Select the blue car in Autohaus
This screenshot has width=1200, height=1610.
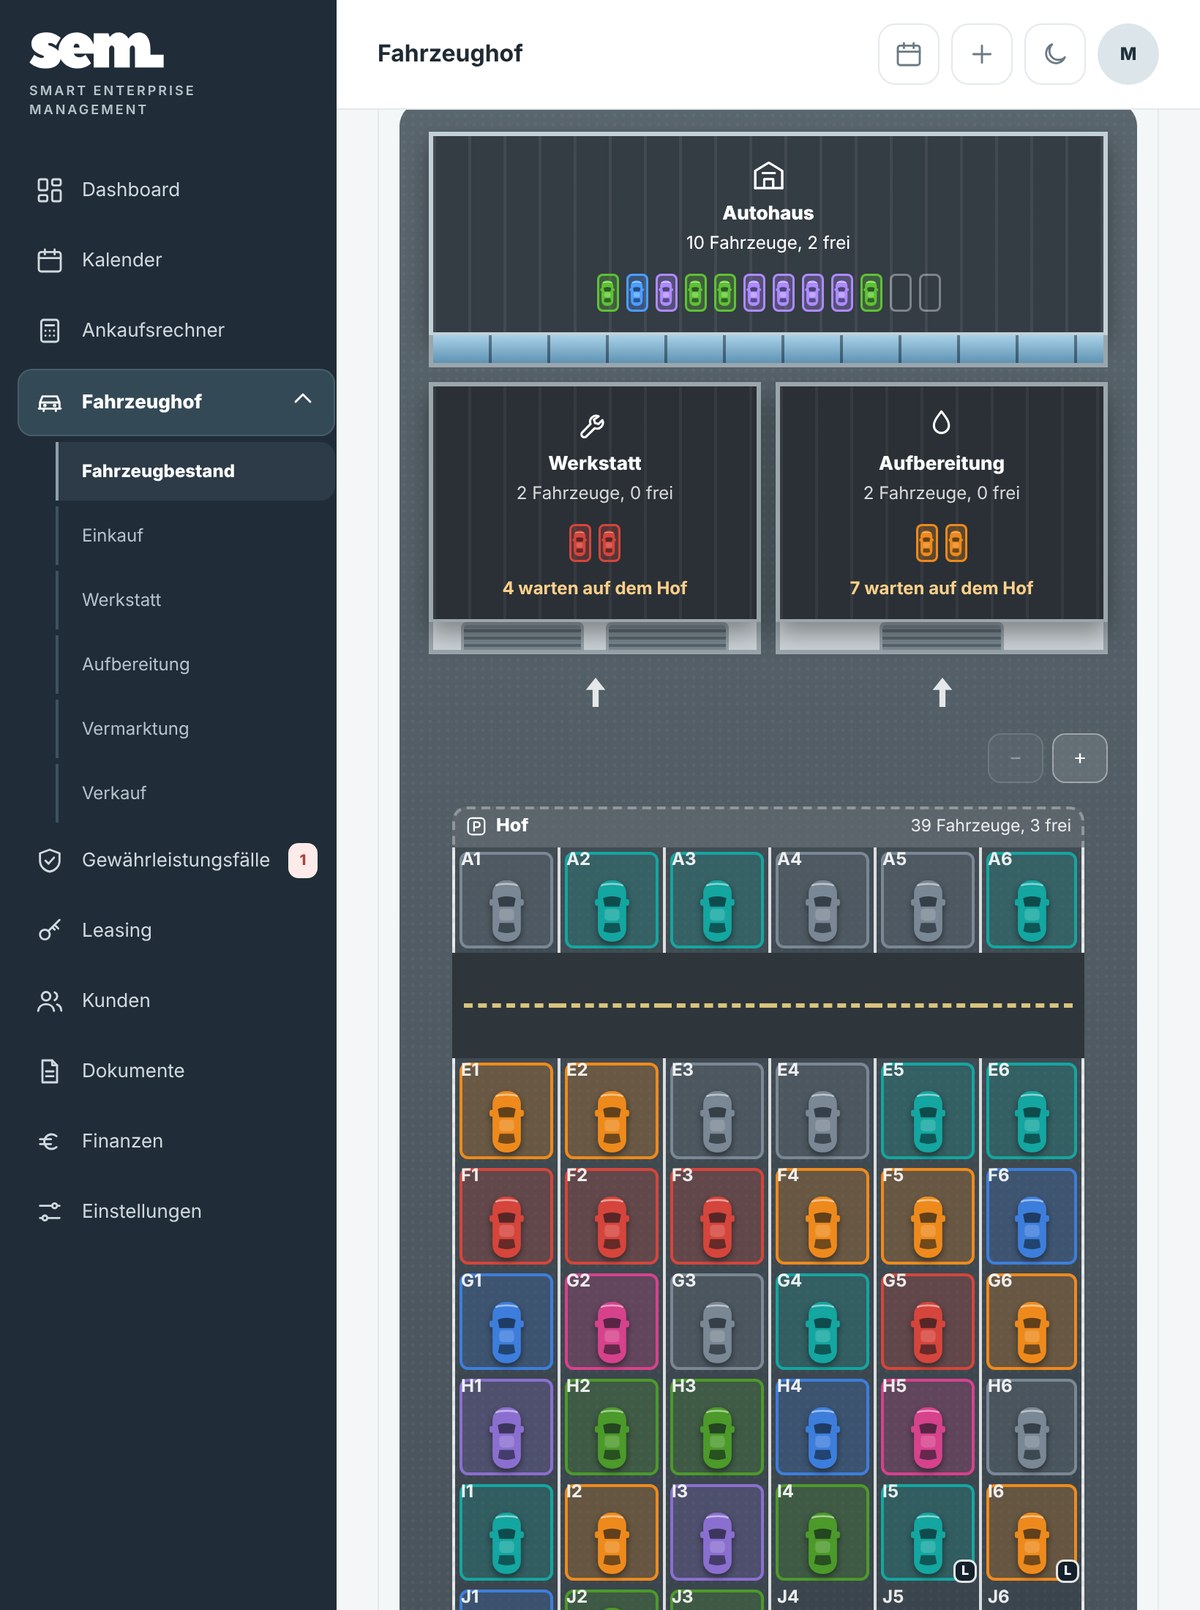pyautogui.click(x=637, y=293)
